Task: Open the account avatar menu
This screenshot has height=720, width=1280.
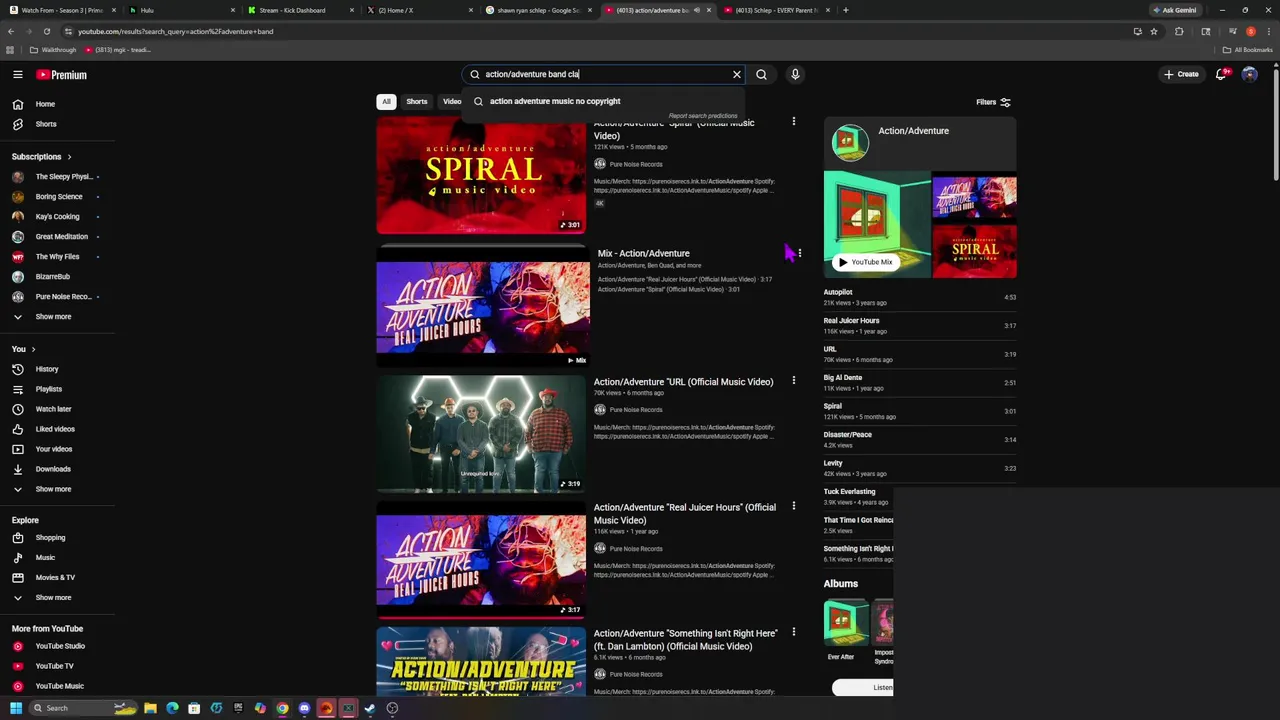Action: point(1249,74)
